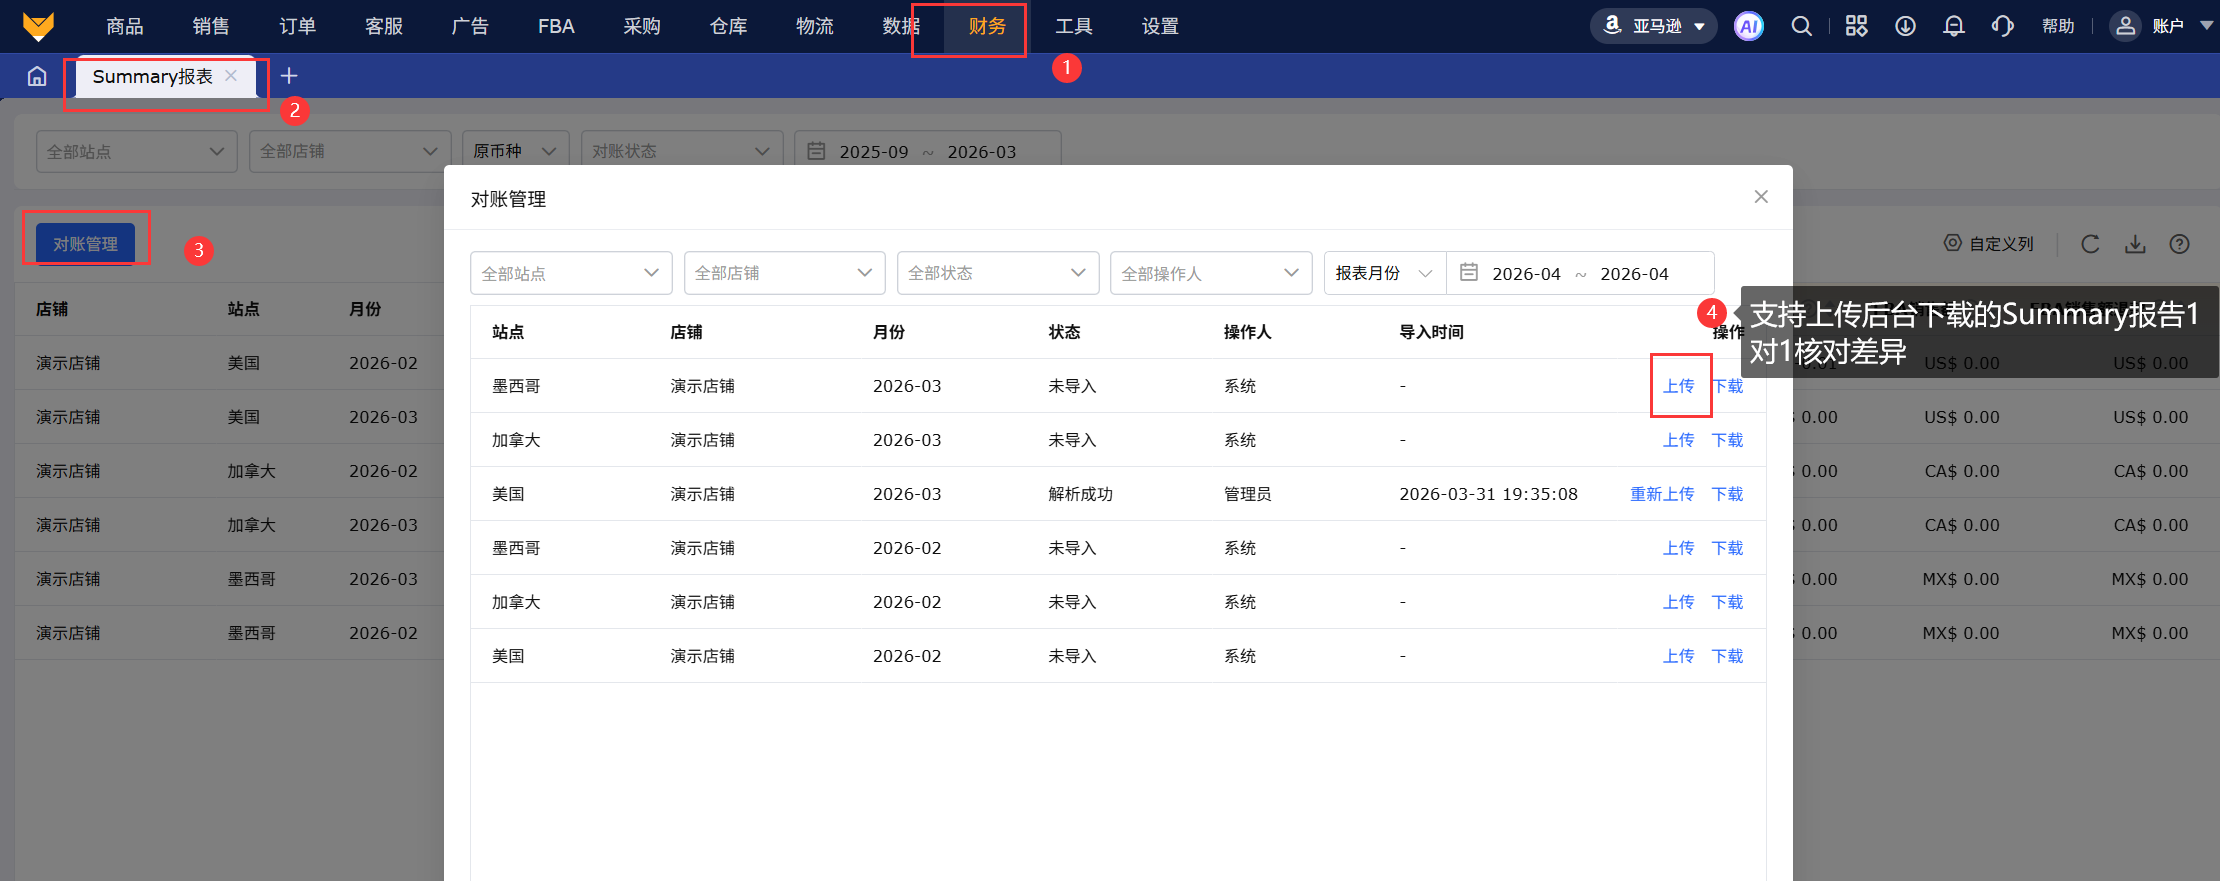The image size is (2220, 881).
Task: Expand the 全部状态 dropdown
Action: pyautogui.click(x=997, y=273)
